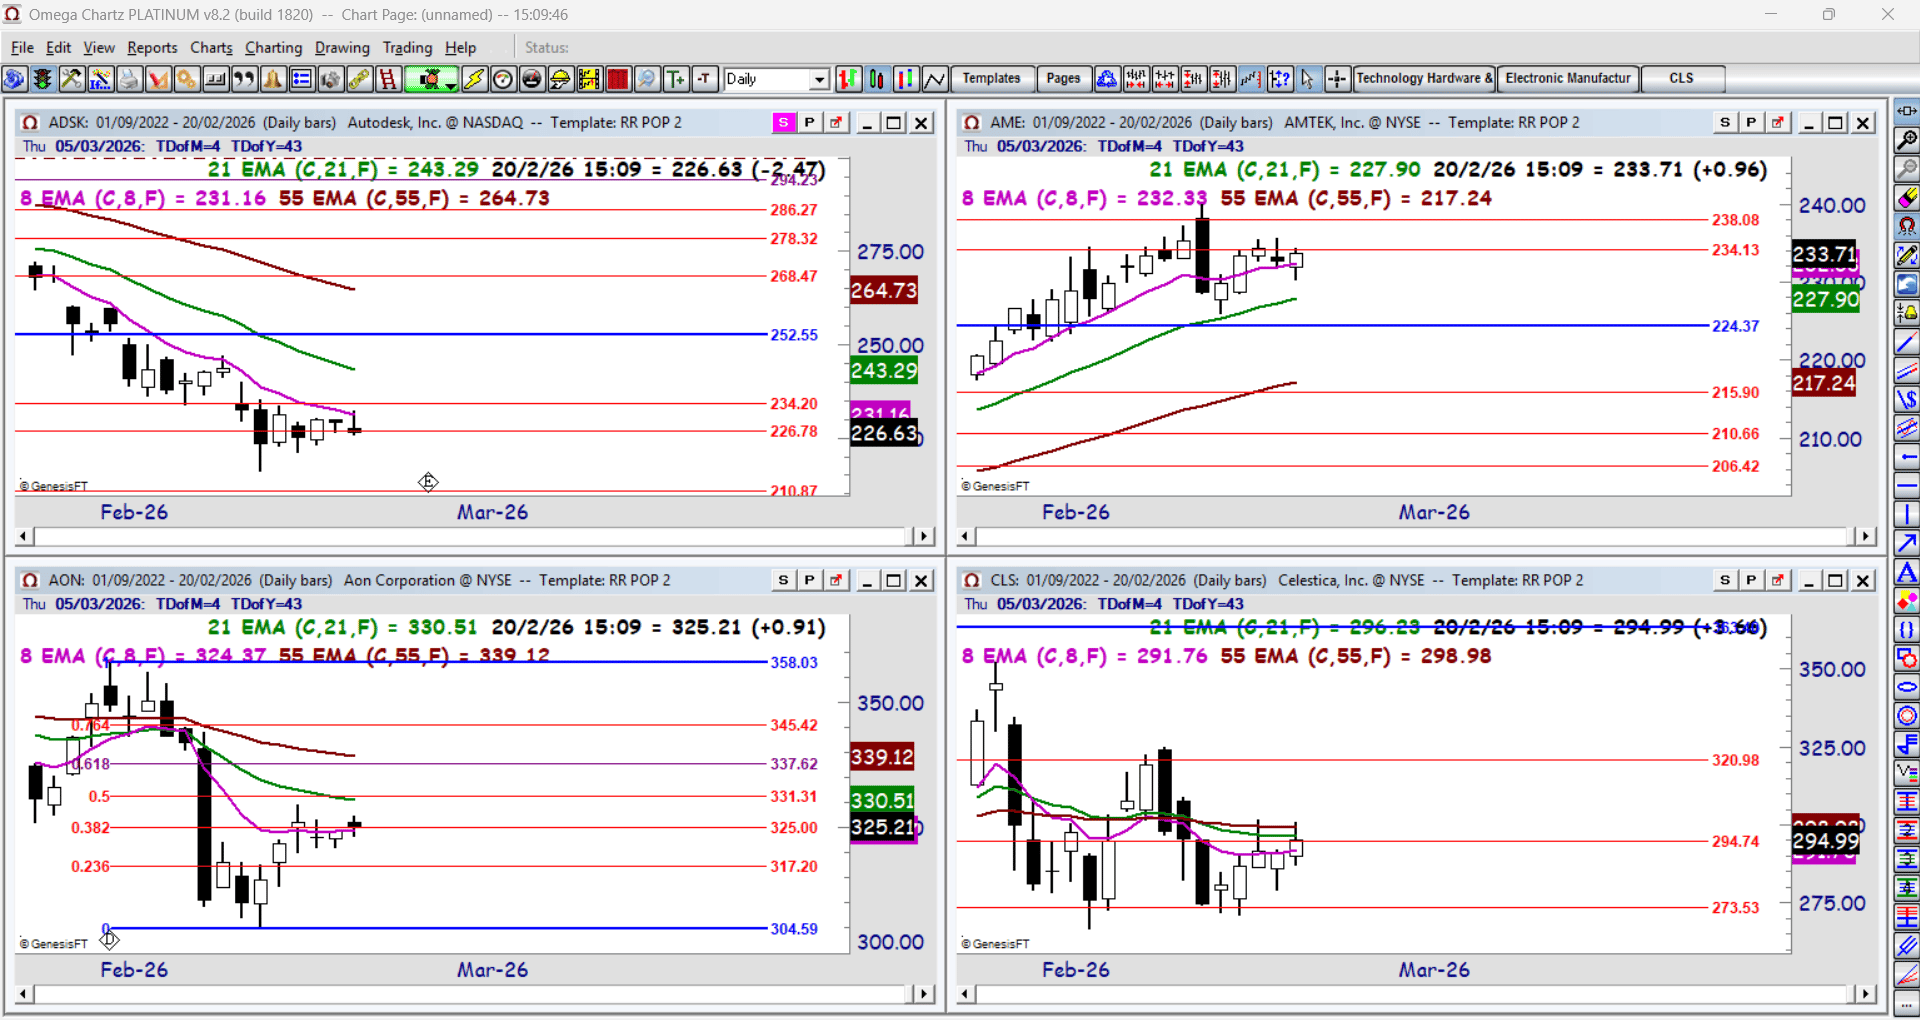Viewport: 1920px width, 1020px height.
Task: Toggle the S button on ADSK chart
Action: 783,122
